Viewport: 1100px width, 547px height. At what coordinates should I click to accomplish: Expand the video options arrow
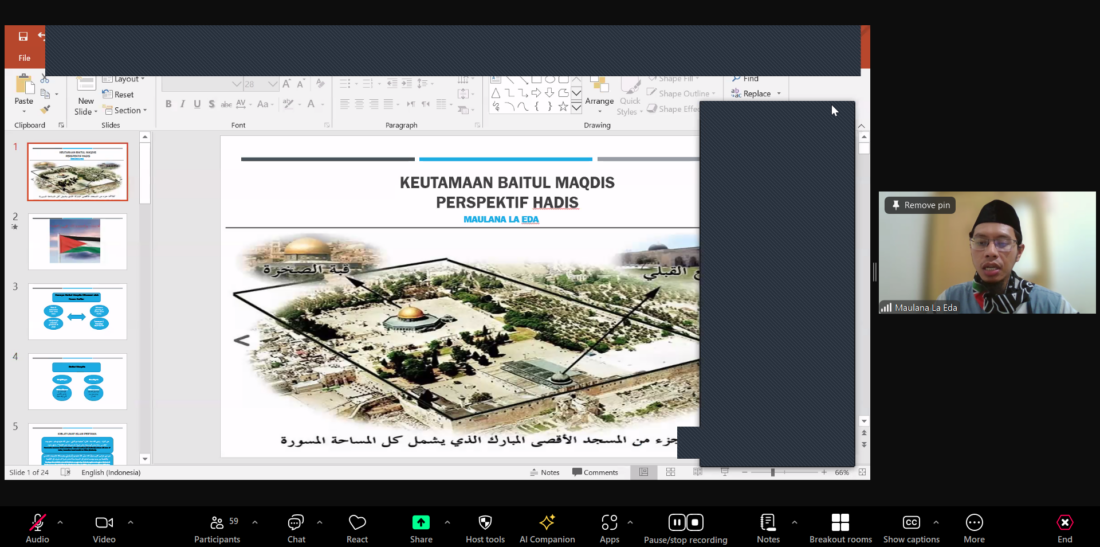click(130, 522)
